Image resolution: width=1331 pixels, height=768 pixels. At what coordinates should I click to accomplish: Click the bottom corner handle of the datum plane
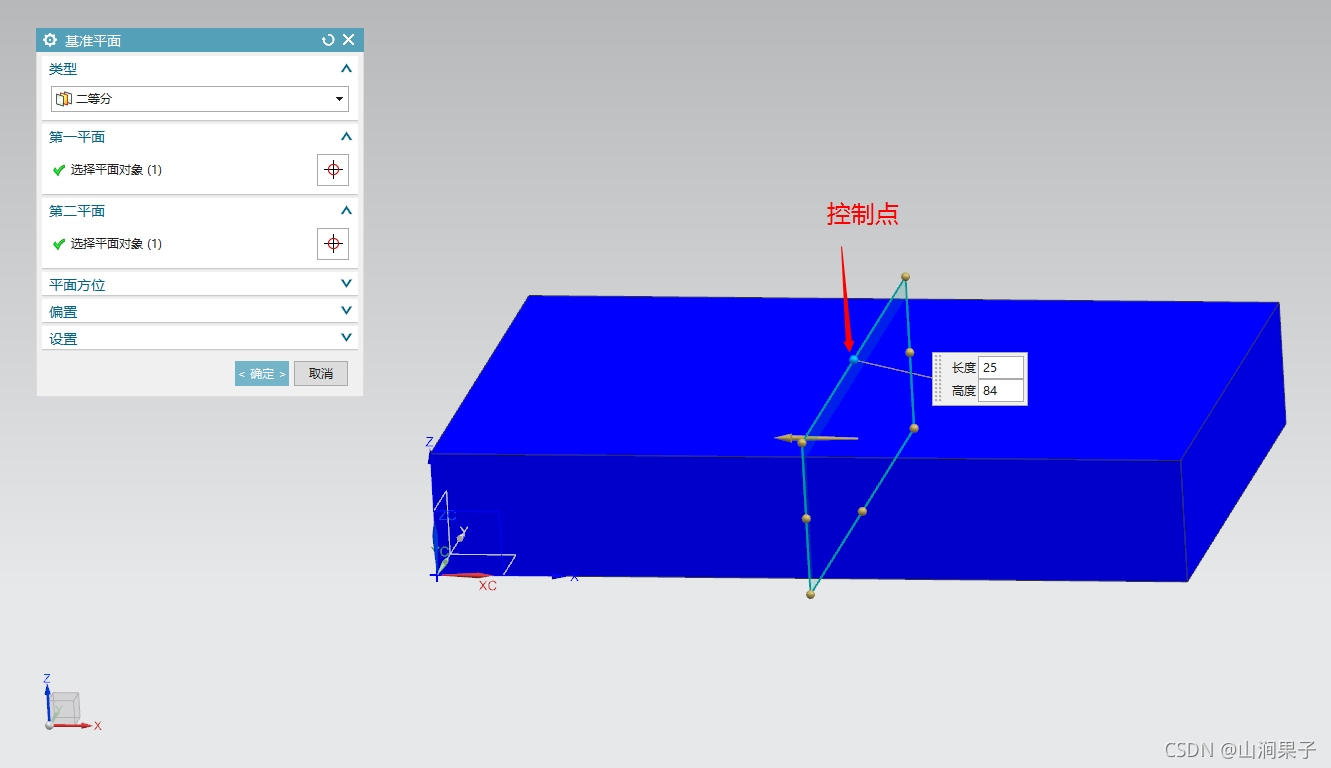(x=810, y=595)
